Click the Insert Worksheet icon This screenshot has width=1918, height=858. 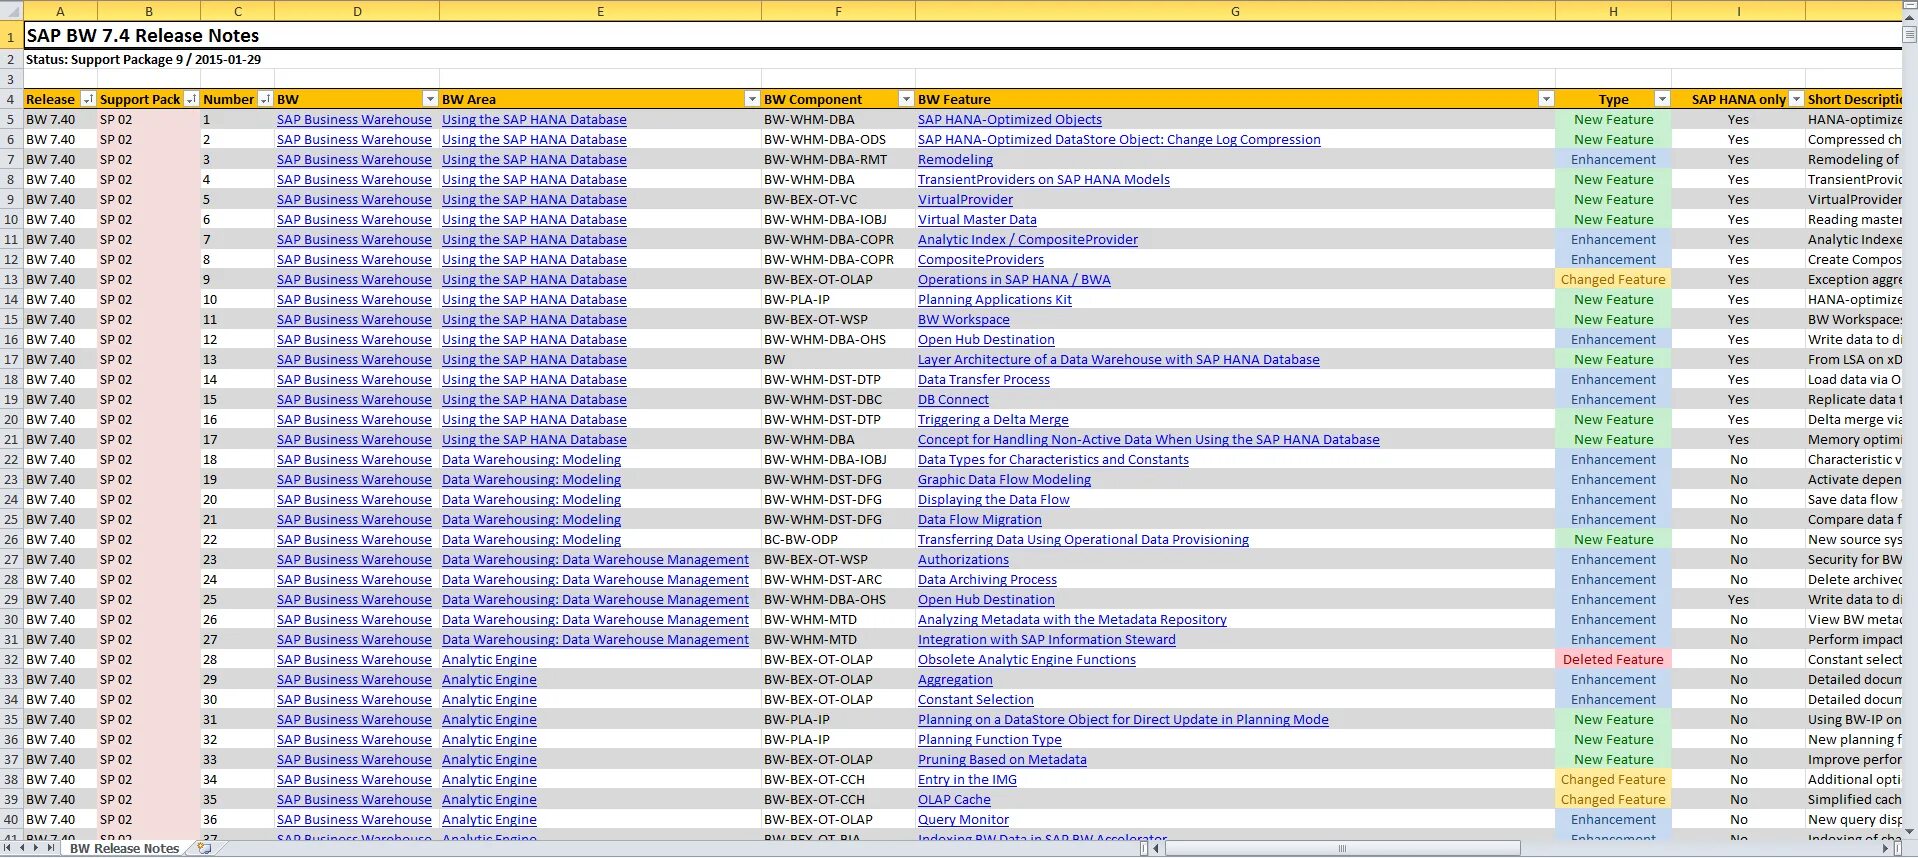click(205, 848)
